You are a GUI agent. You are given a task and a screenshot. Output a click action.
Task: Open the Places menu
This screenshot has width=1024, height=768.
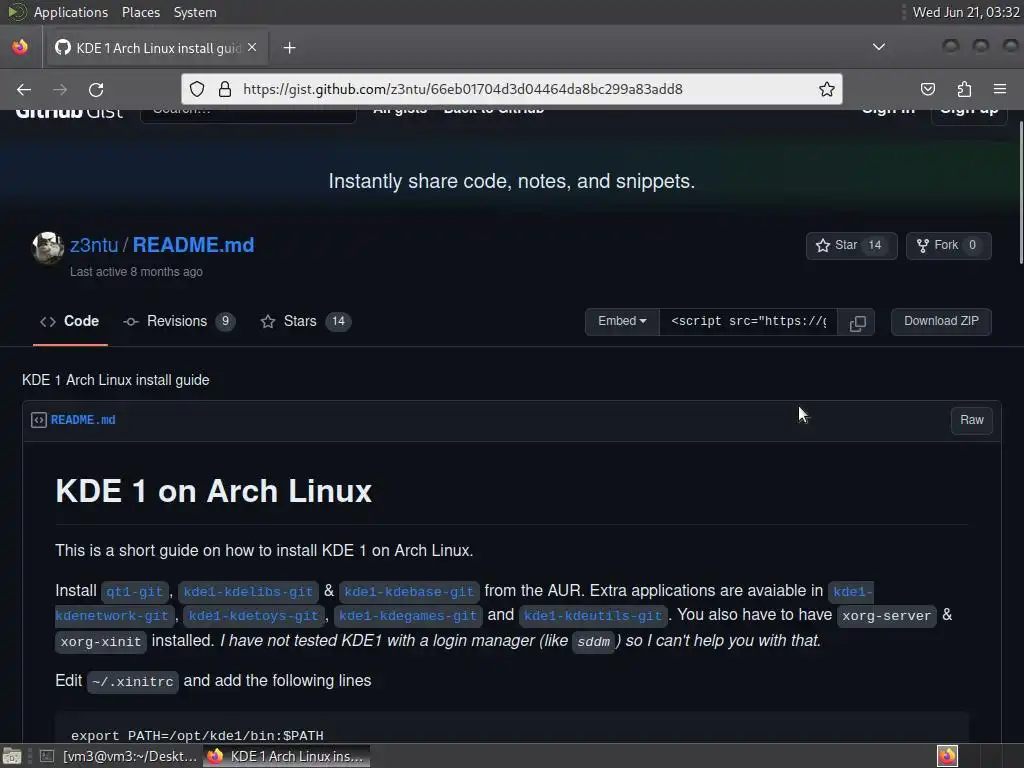pos(140,12)
